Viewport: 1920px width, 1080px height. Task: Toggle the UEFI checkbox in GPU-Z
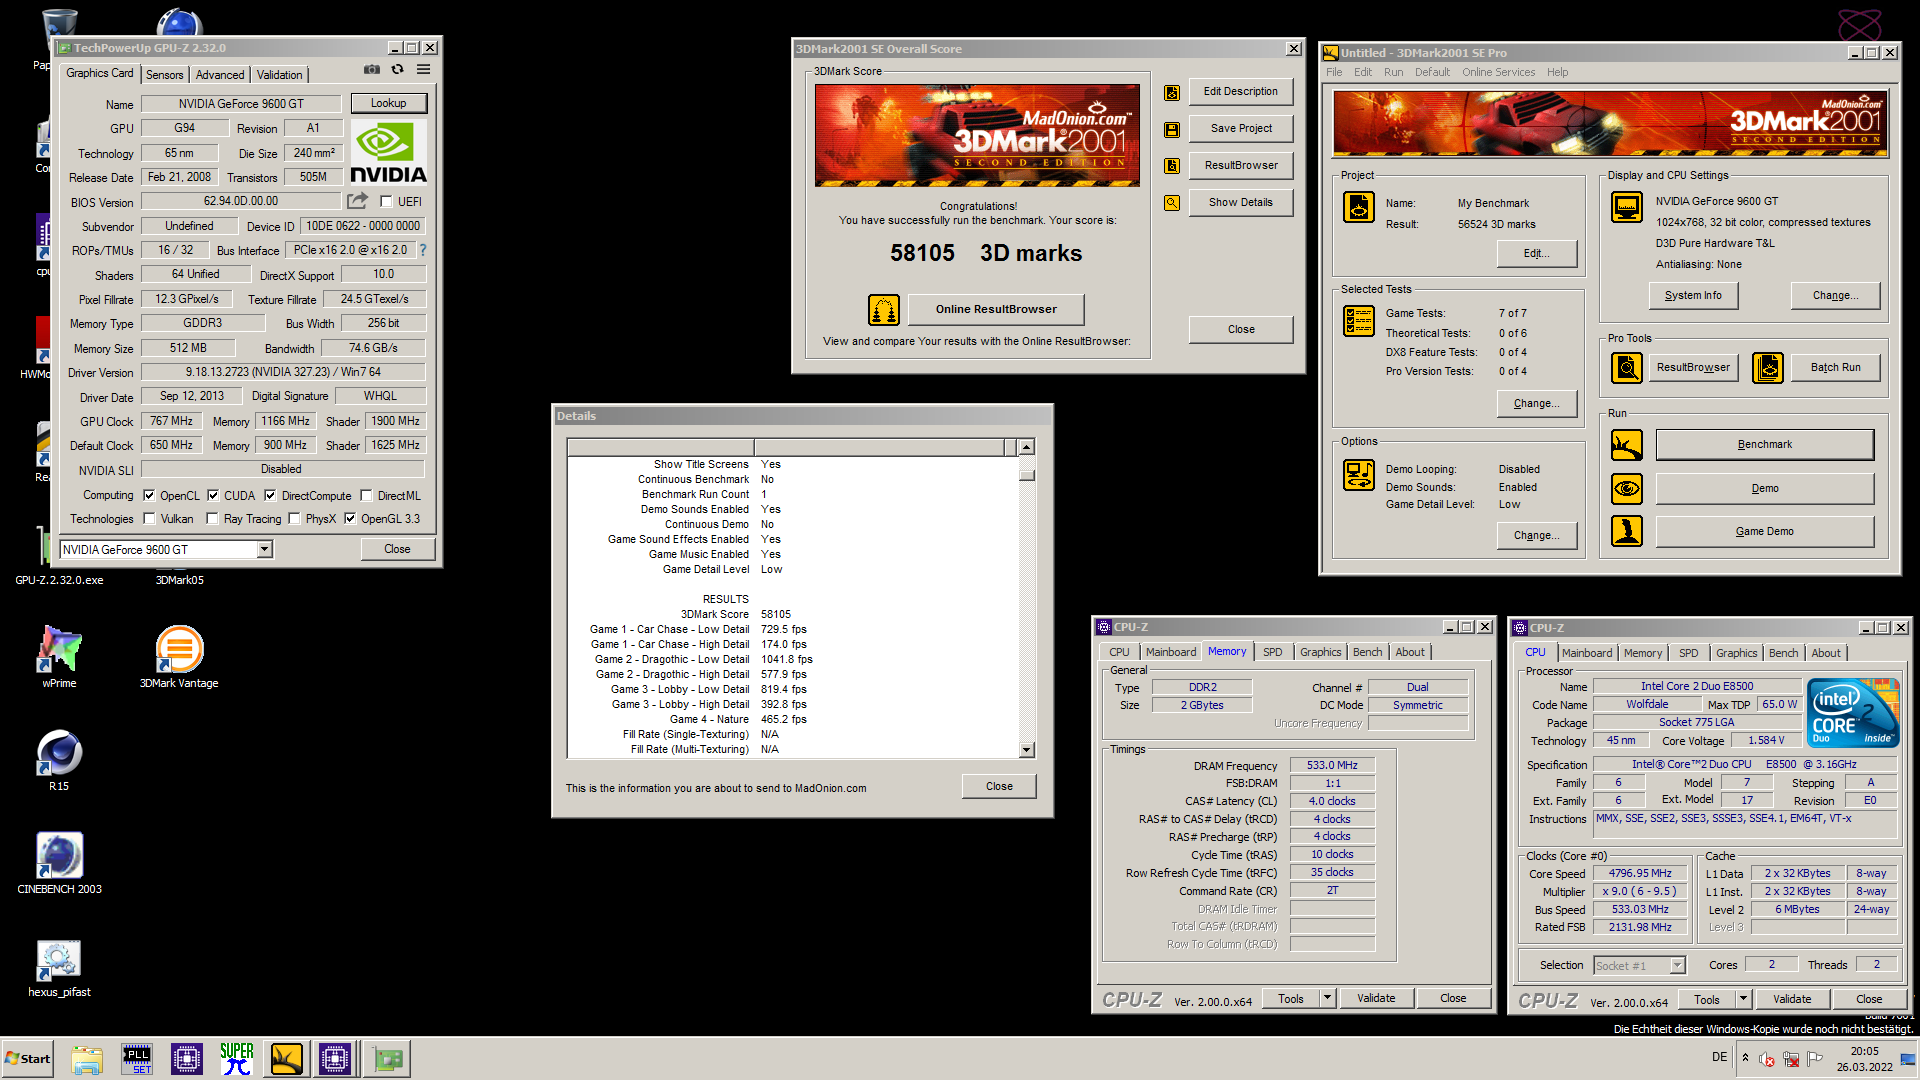click(386, 202)
